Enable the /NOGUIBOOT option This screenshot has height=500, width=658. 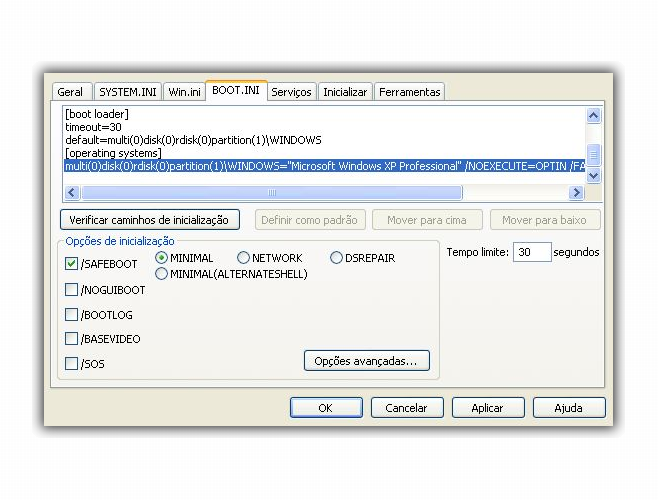tap(72, 290)
